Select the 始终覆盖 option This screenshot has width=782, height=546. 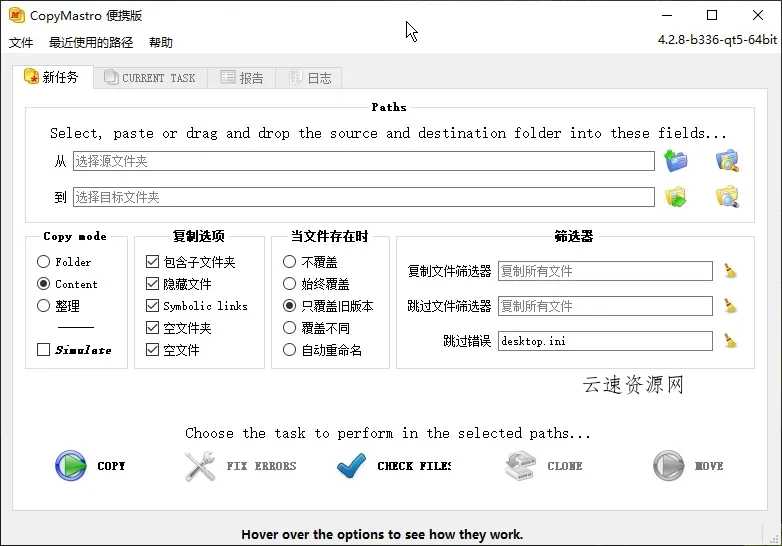(x=289, y=284)
